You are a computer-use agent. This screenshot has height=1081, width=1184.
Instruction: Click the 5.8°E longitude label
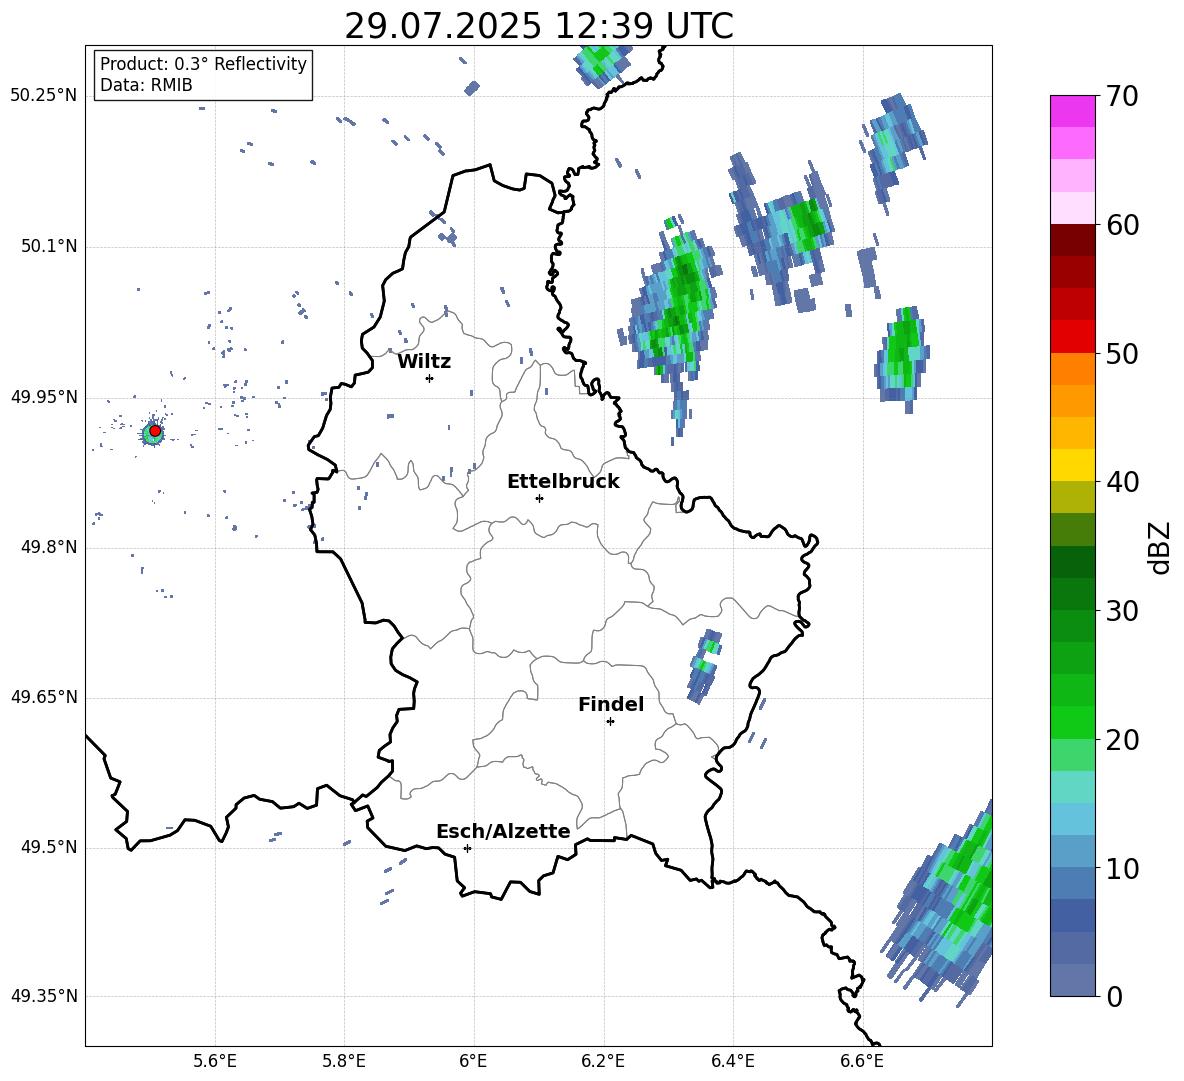pos(344,1061)
